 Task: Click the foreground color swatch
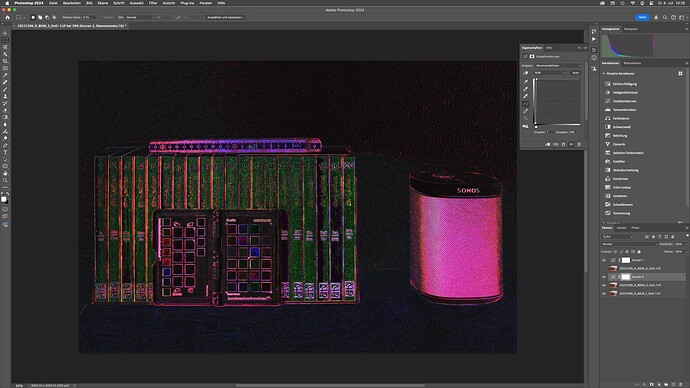[4, 199]
